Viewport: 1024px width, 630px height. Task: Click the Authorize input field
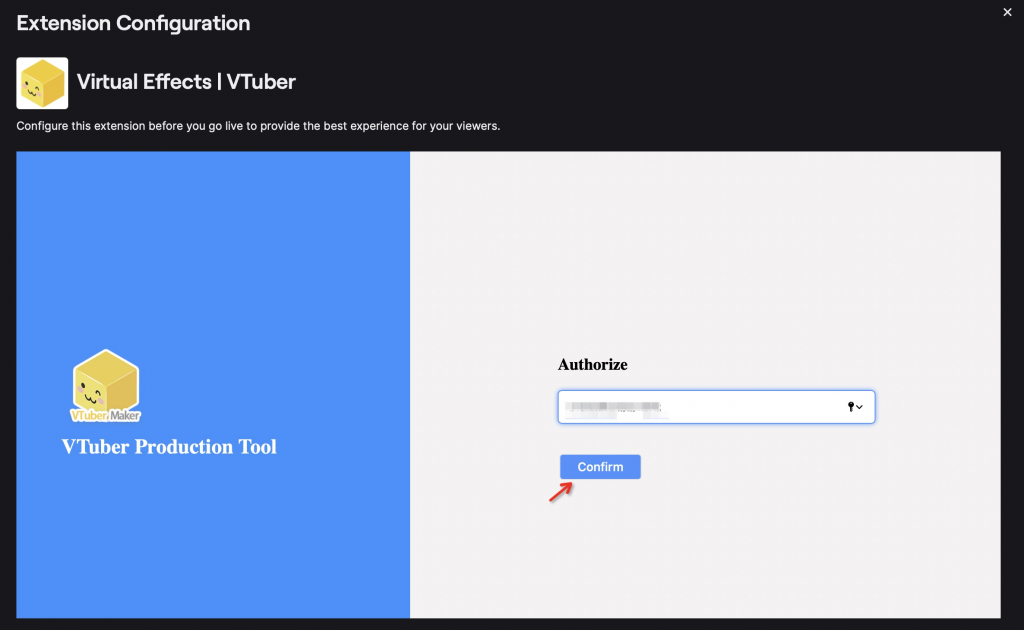click(x=716, y=407)
